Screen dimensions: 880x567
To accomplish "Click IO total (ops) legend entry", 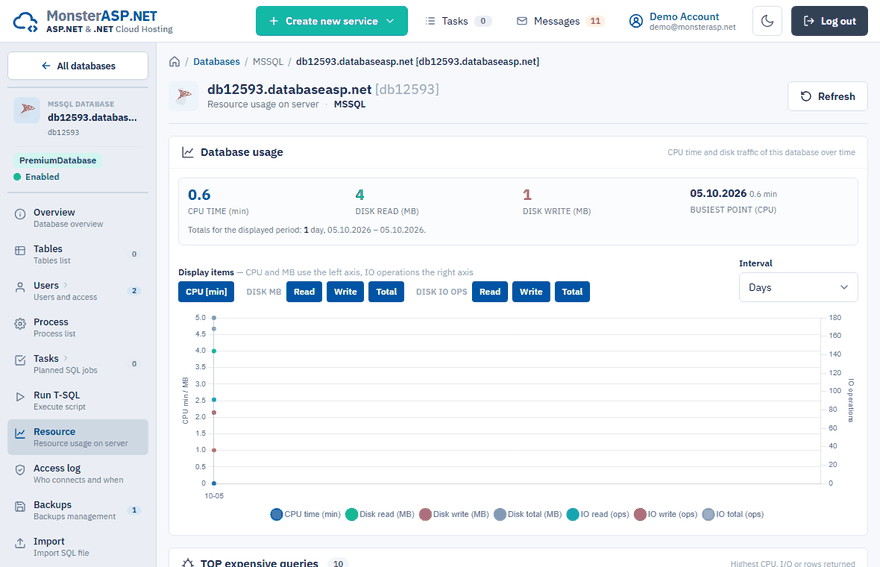I will click(x=733, y=514).
